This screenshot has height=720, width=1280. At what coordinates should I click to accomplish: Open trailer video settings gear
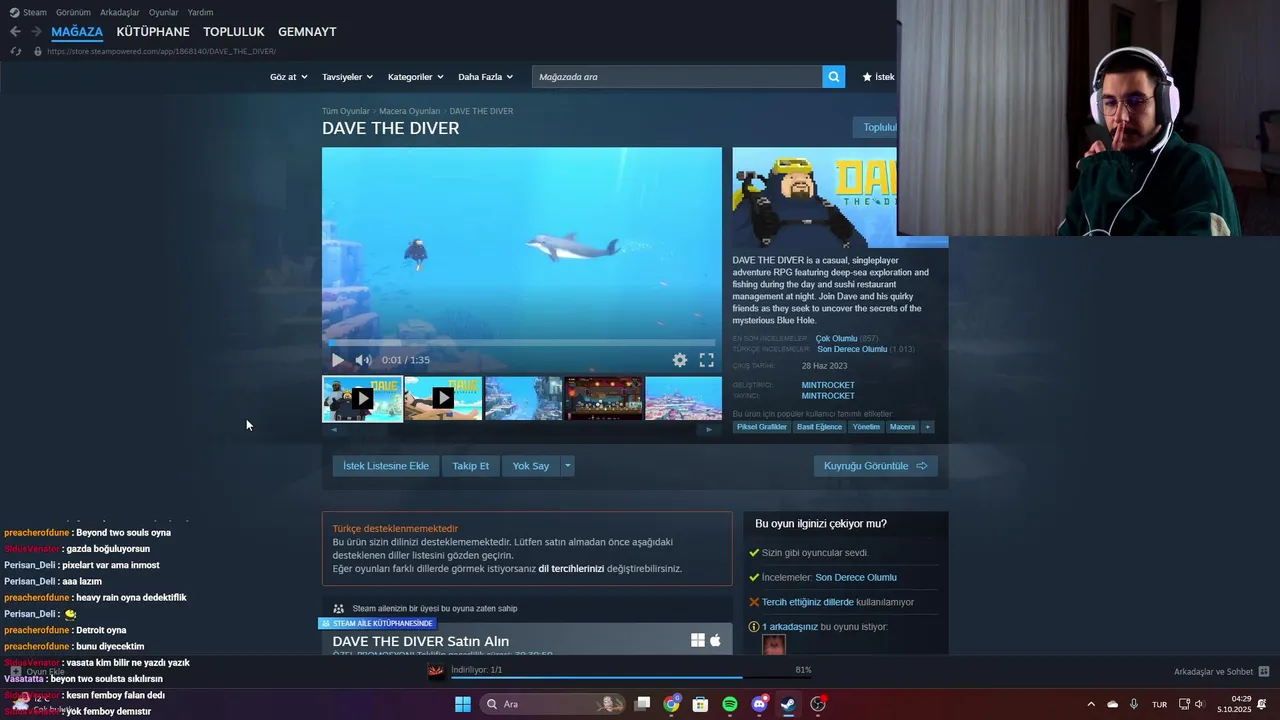point(680,360)
